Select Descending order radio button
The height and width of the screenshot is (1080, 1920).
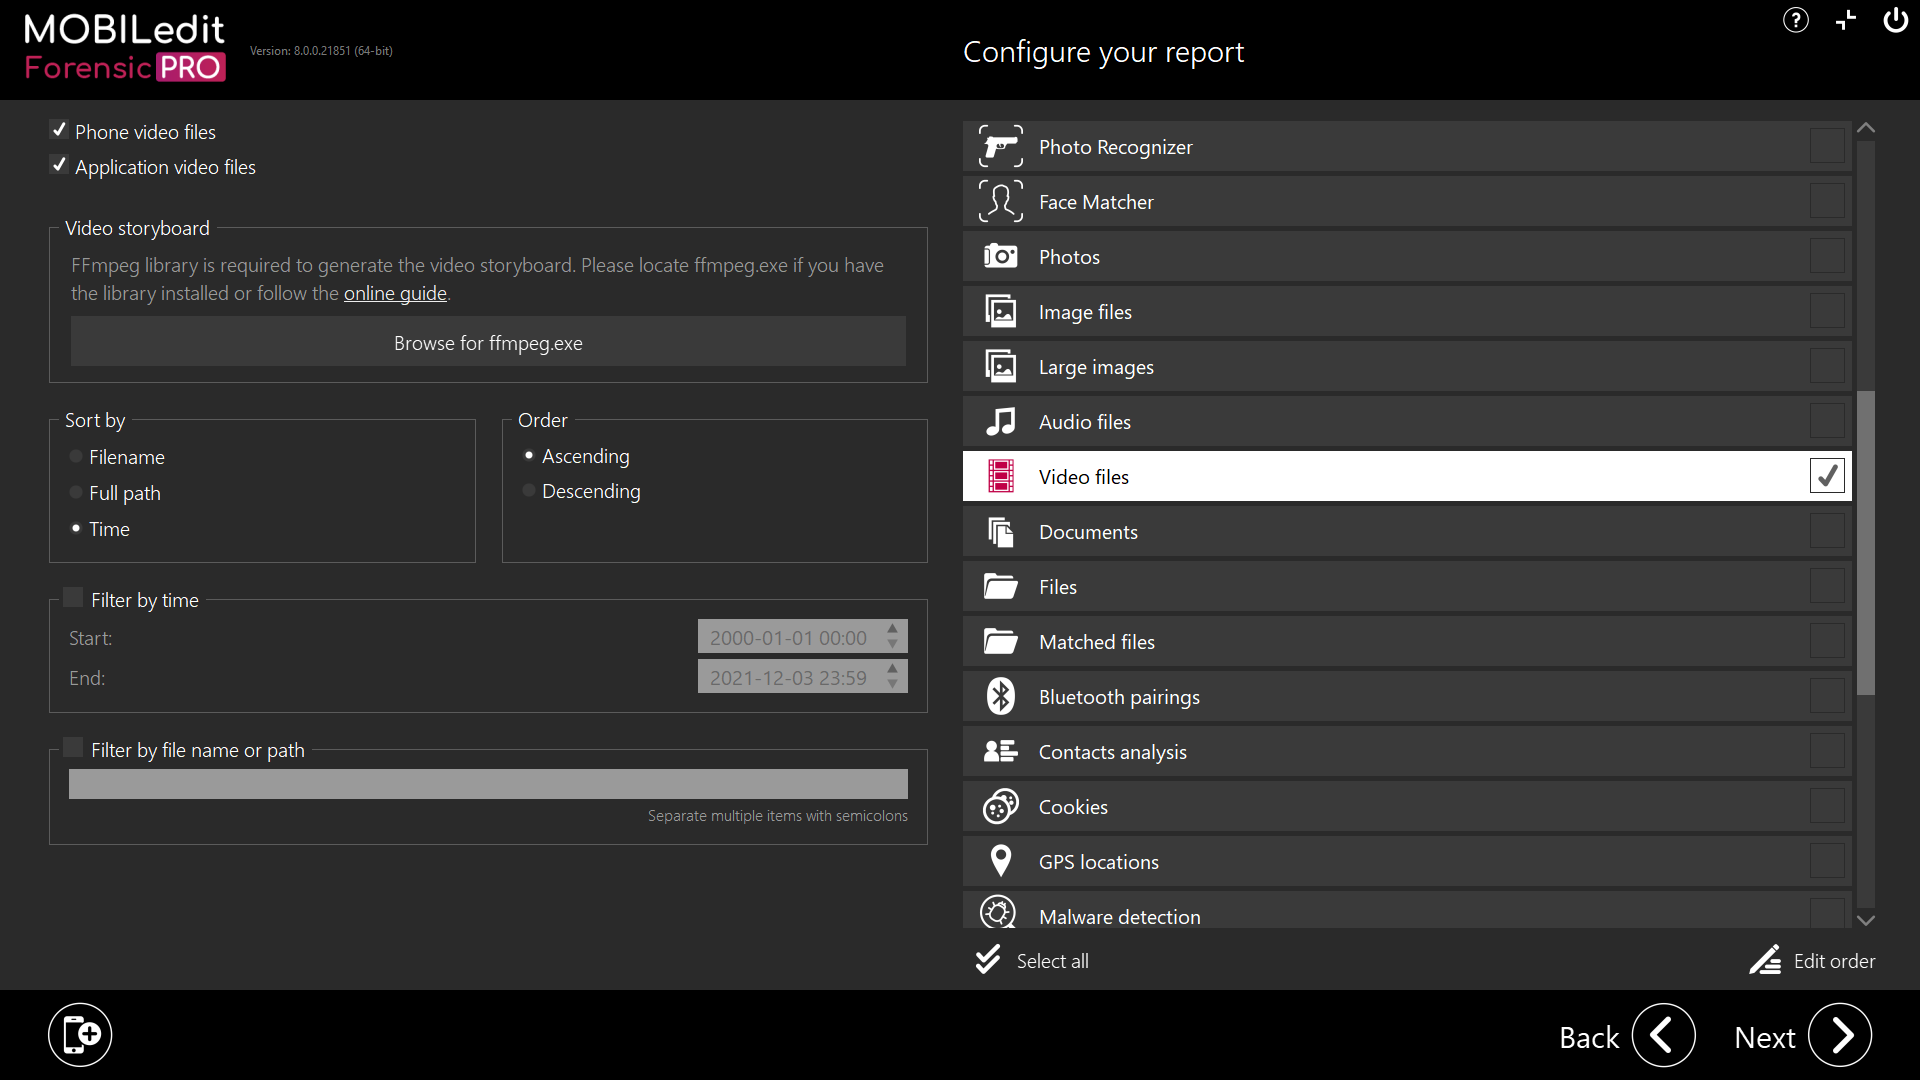coord(529,491)
